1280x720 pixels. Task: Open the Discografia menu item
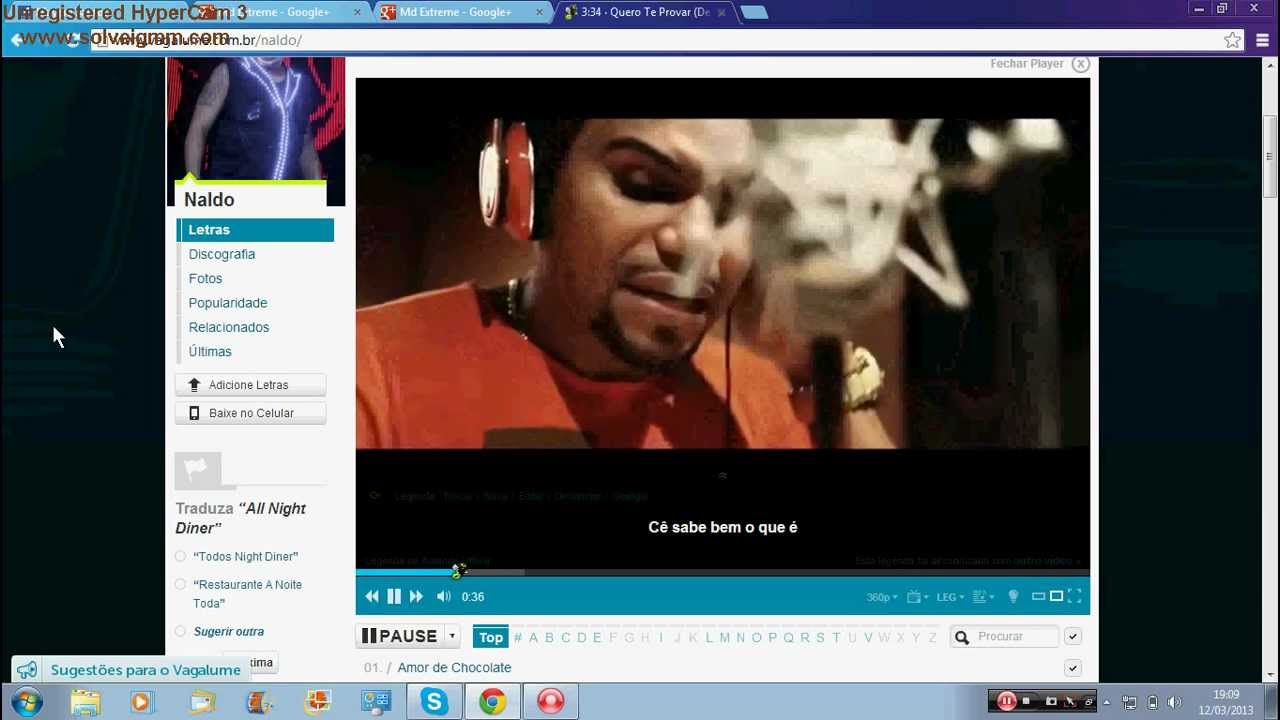tap(222, 254)
